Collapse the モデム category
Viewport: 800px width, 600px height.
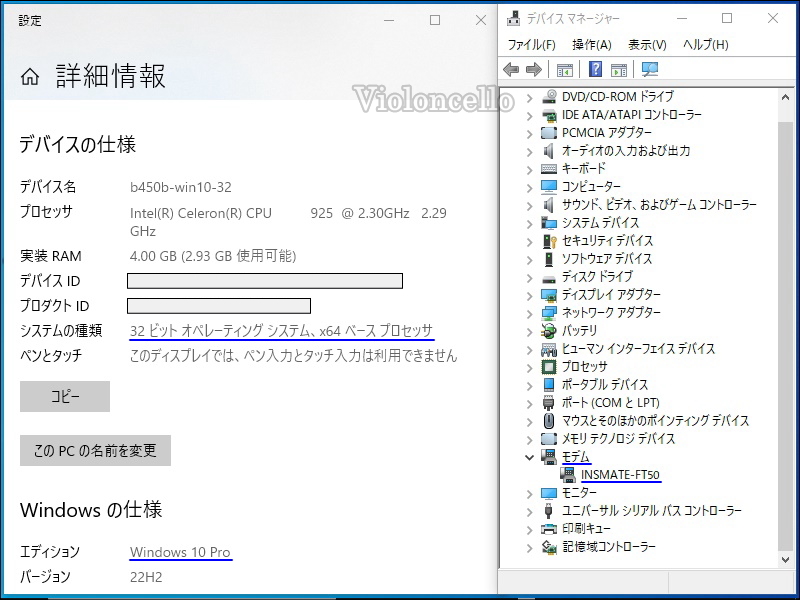pos(529,457)
